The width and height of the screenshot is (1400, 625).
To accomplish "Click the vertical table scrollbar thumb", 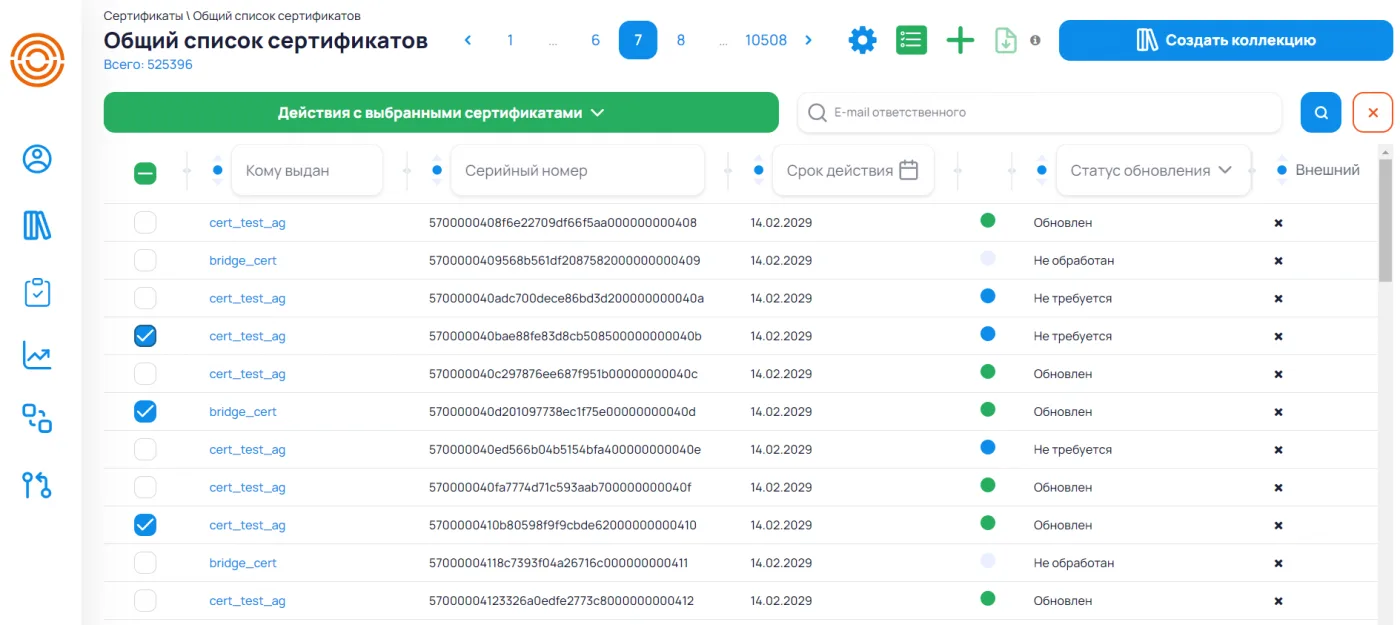I will (x=1385, y=220).
